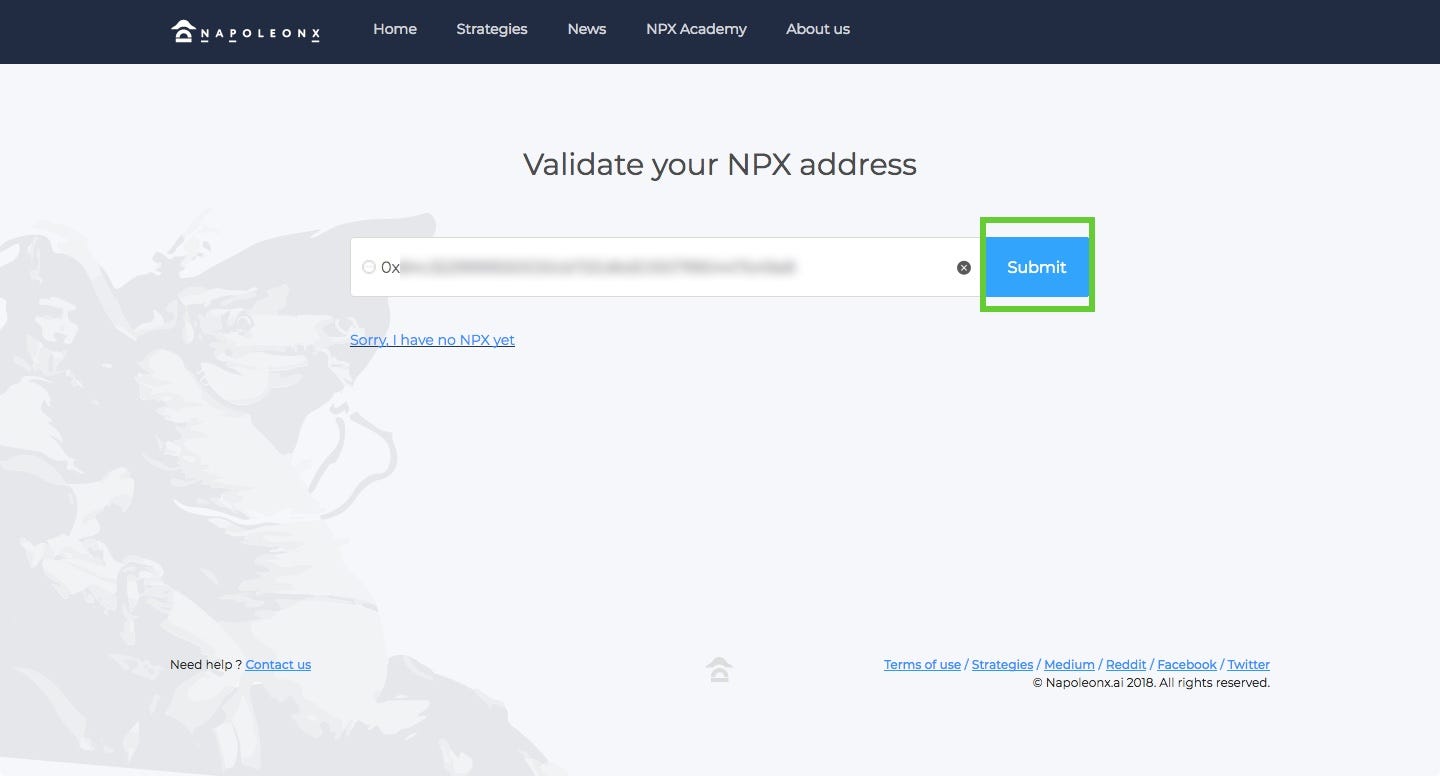Click the NapoleonX logo in the header
The height and width of the screenshot is (776, 1440).
tap(246, 32)
